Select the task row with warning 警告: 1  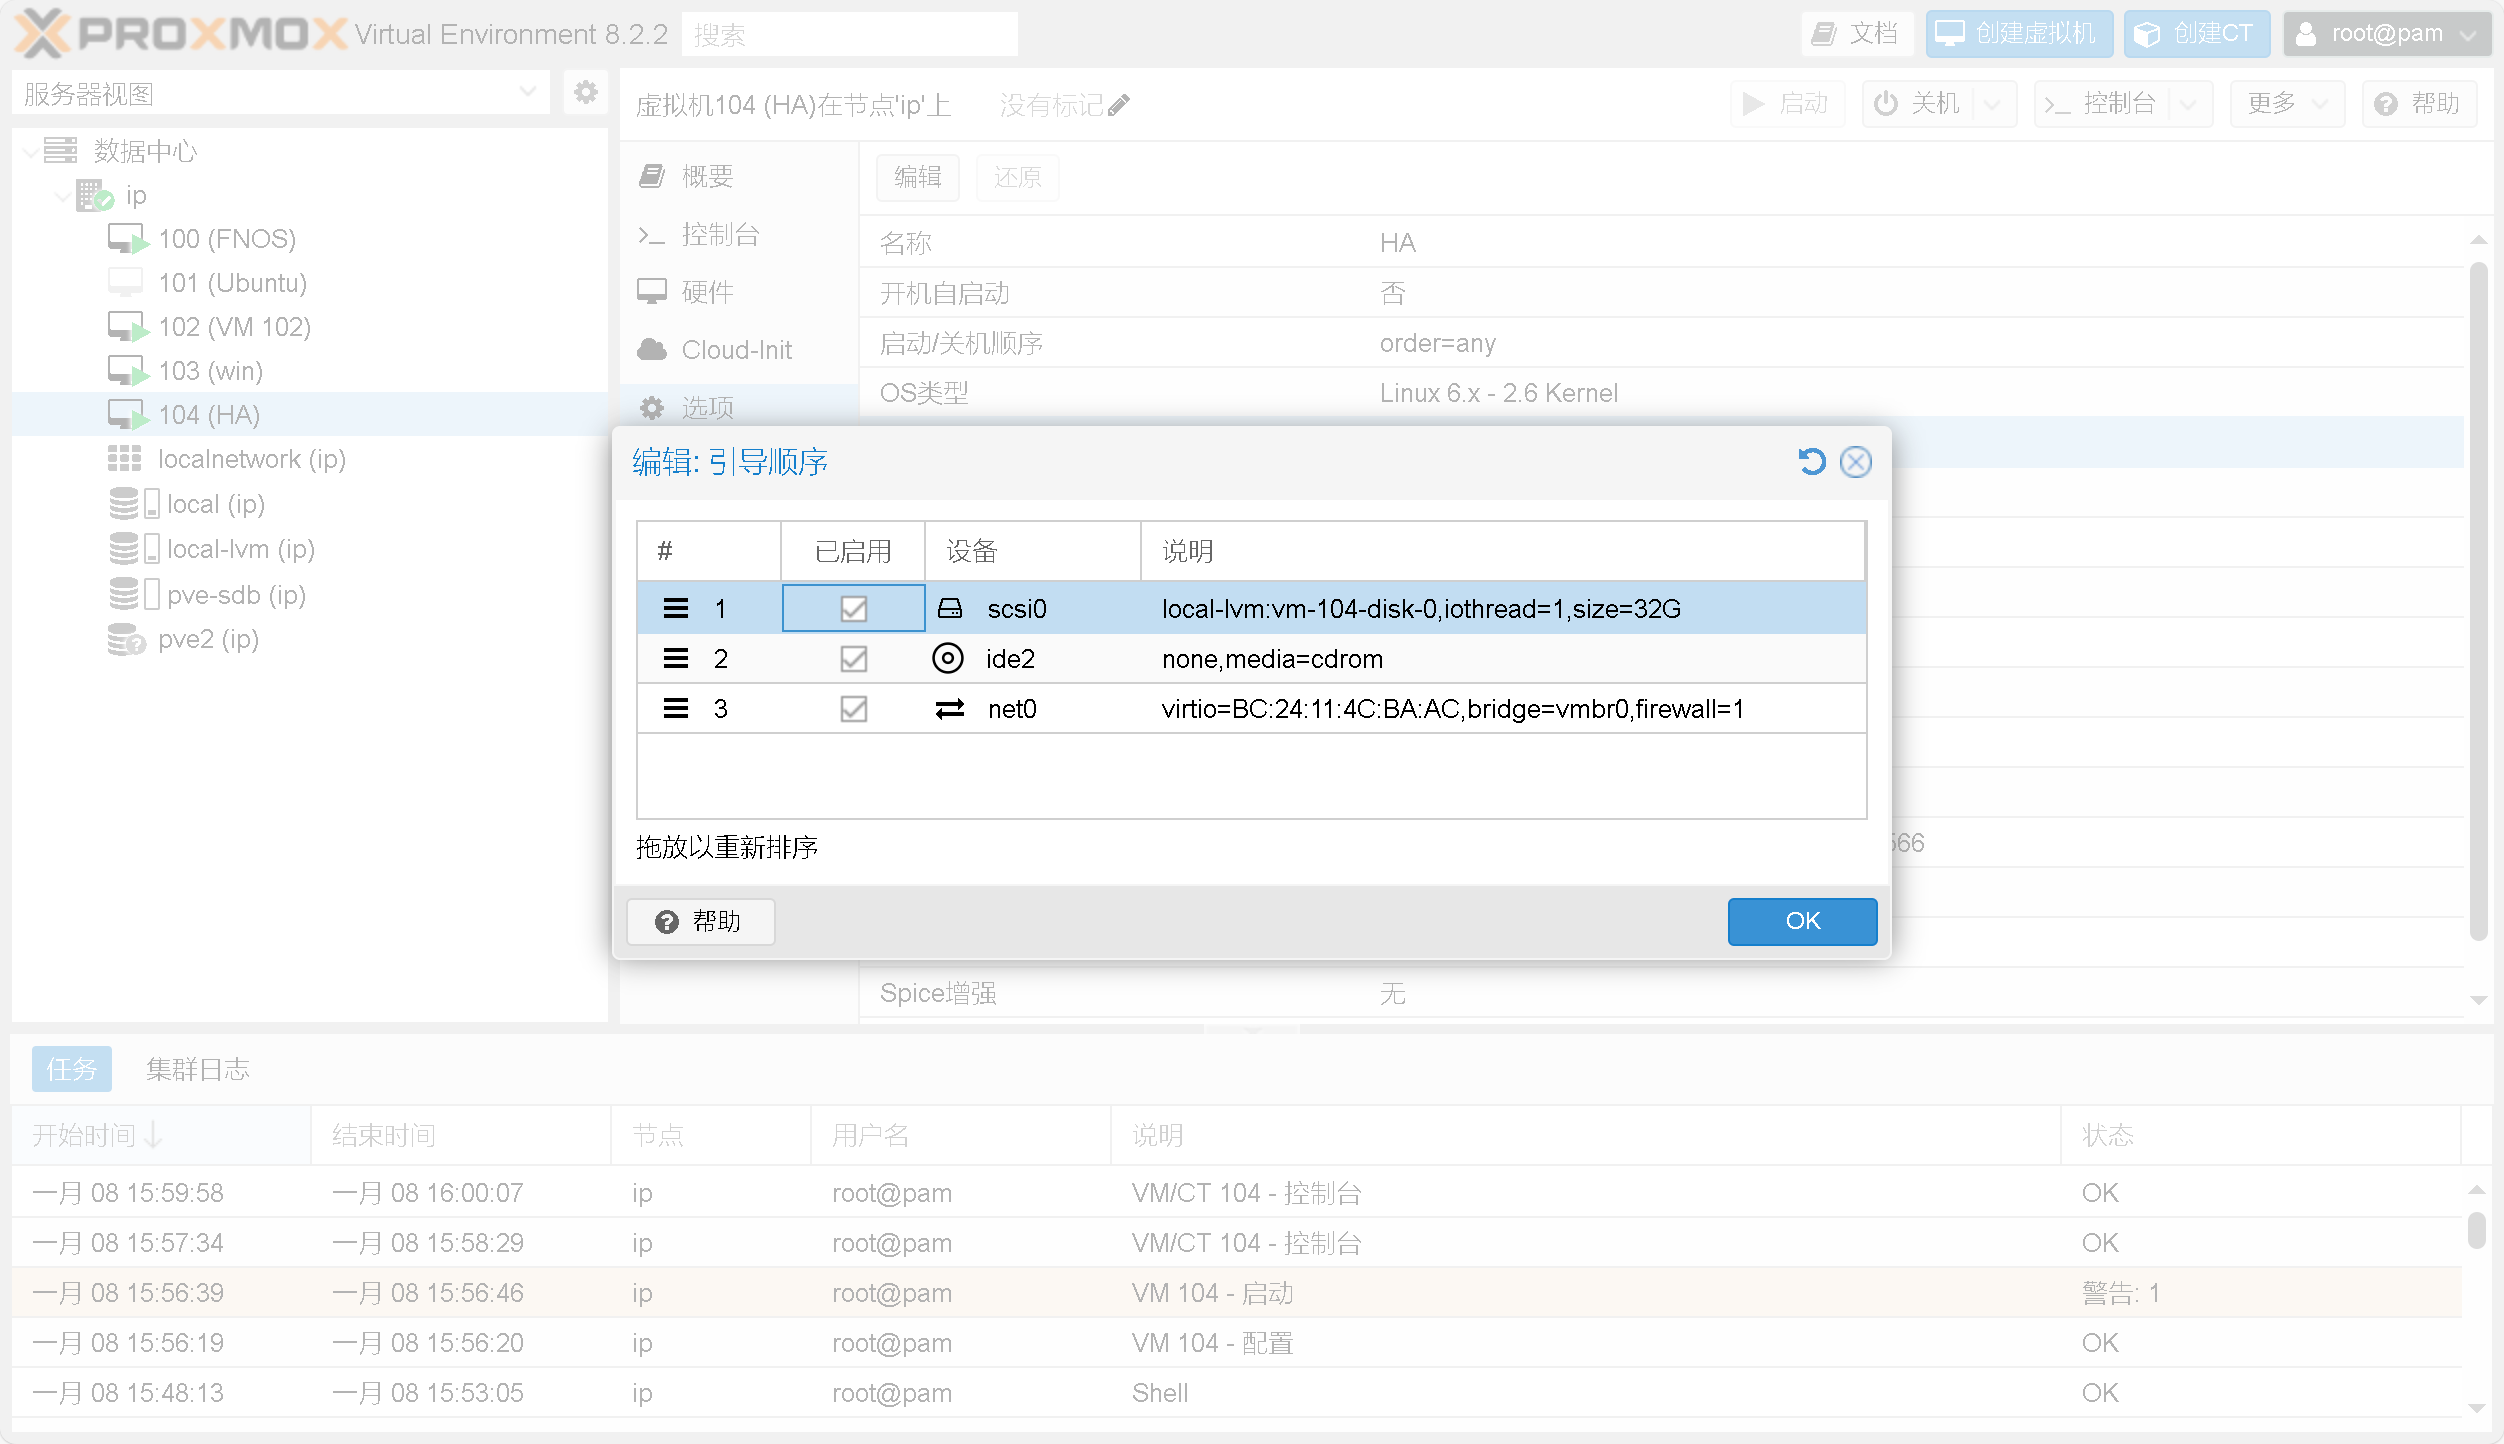click(x=1237, y=1293)
